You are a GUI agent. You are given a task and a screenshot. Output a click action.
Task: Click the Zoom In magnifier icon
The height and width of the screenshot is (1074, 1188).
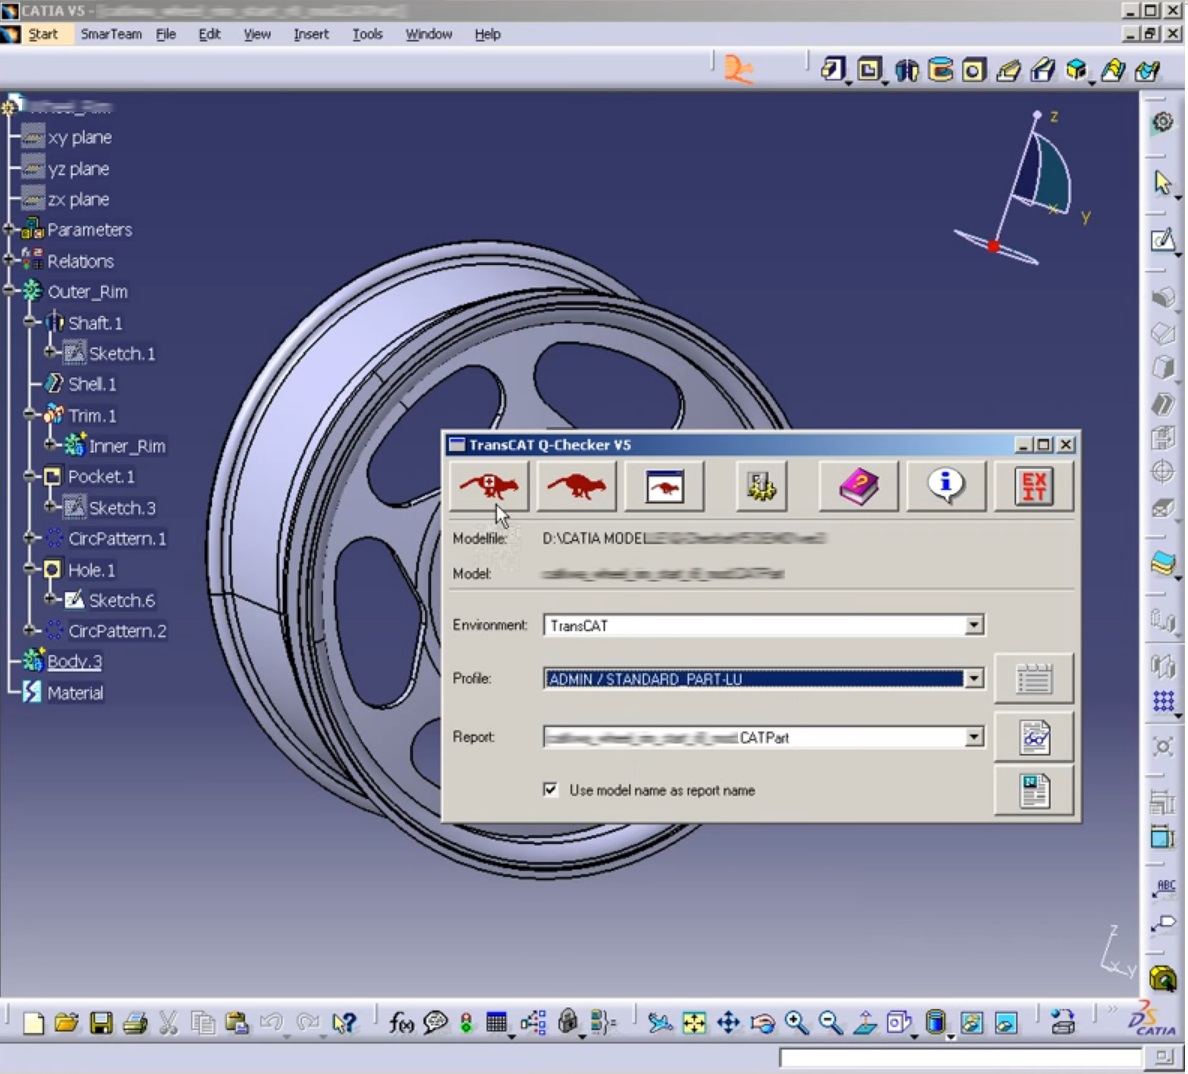(x=796, y=1023)
